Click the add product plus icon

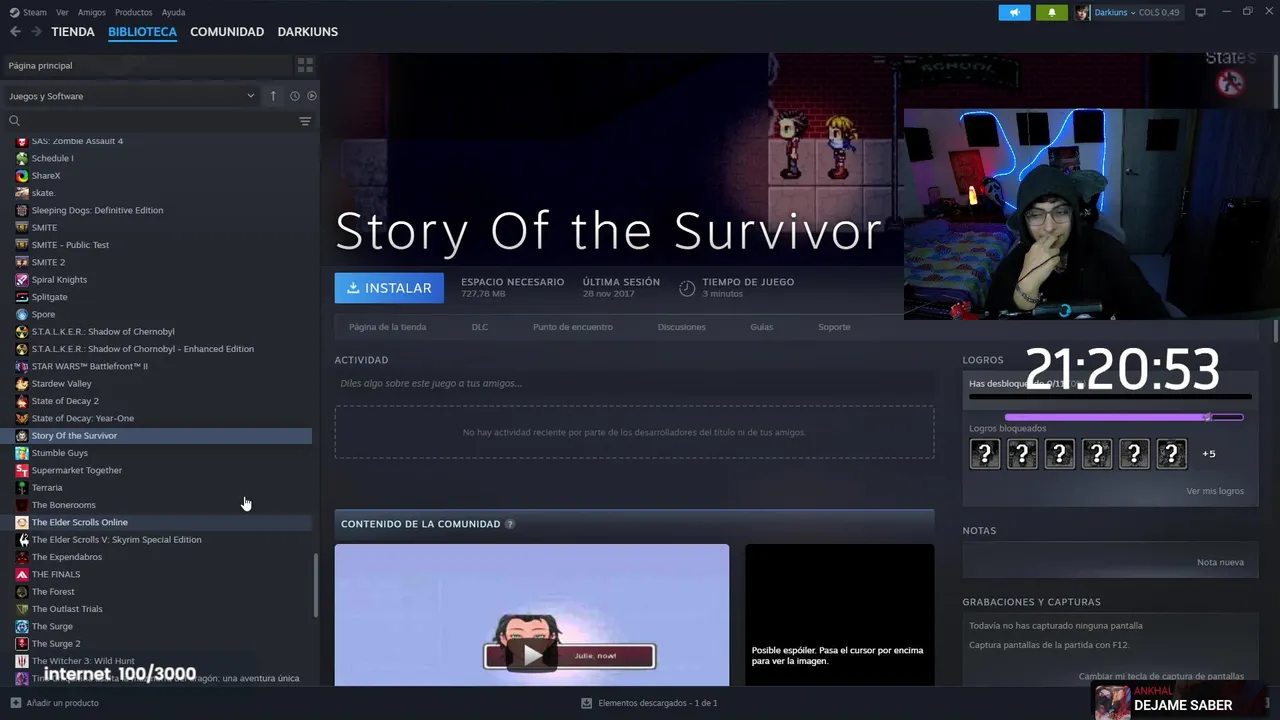click(x=15, y=703)
